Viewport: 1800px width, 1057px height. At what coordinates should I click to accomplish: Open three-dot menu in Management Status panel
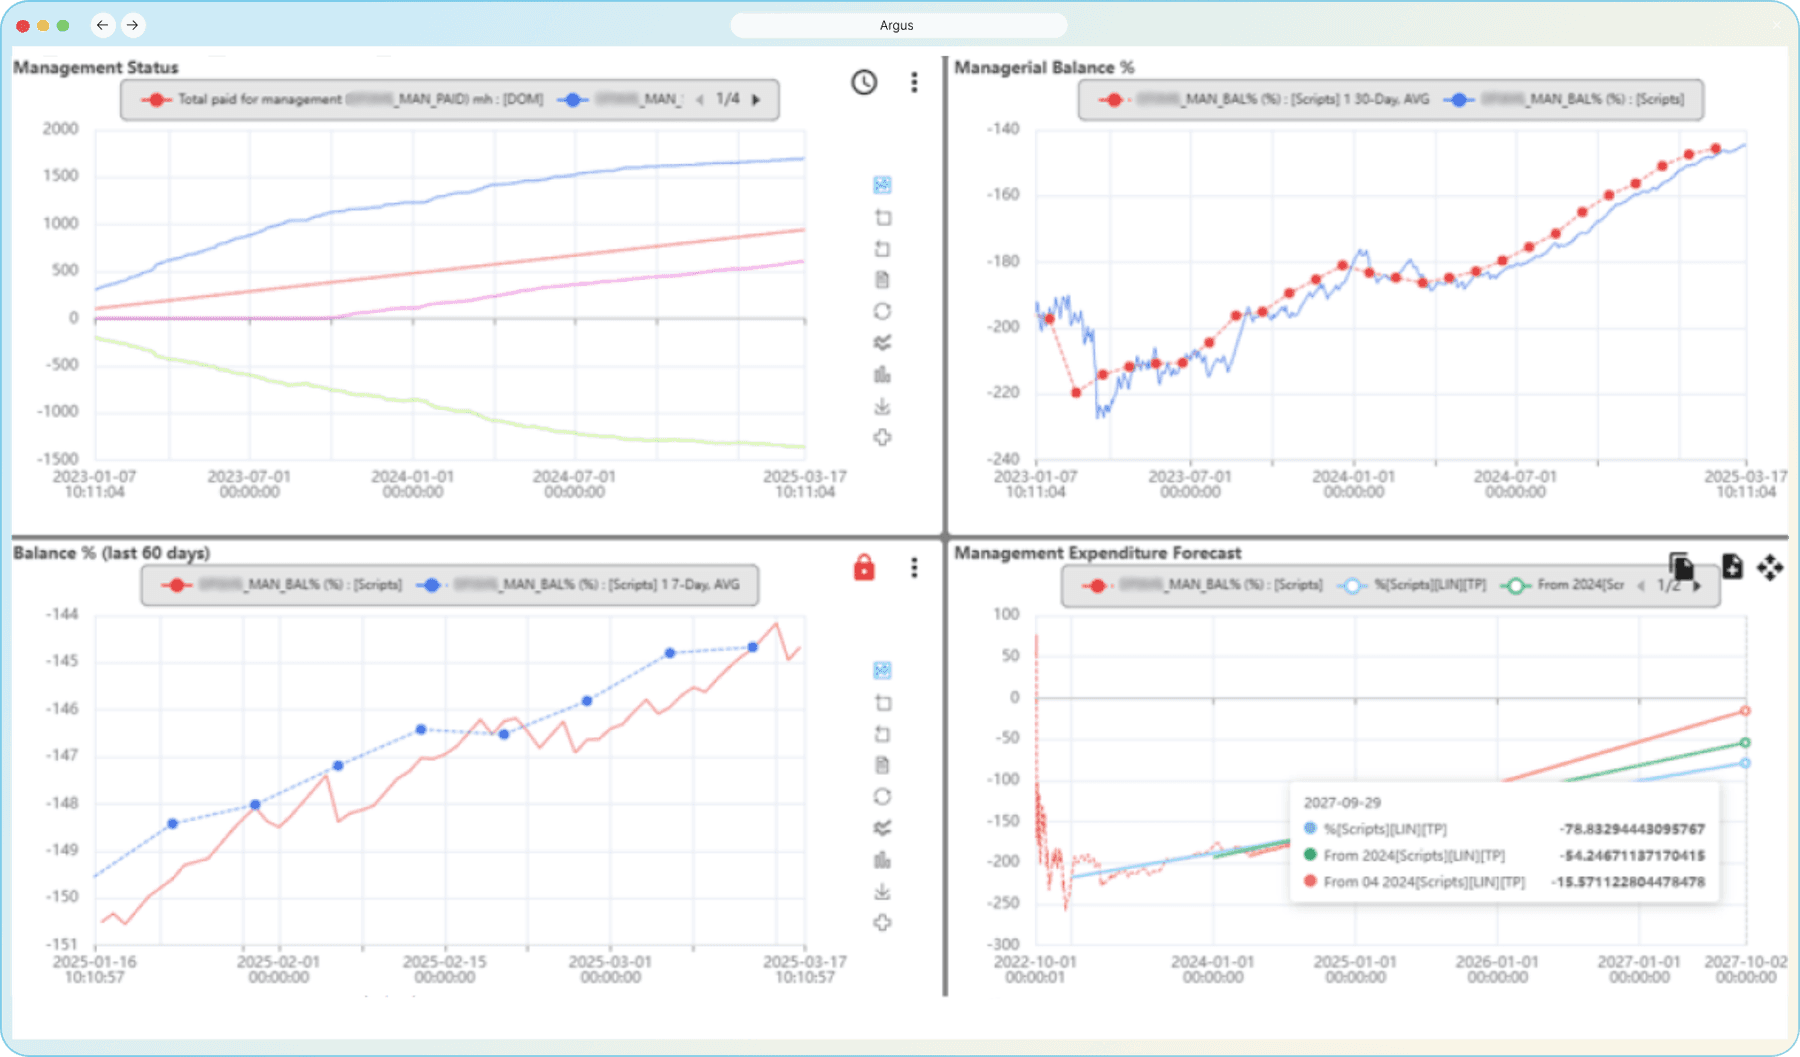(x=914, y=82)
